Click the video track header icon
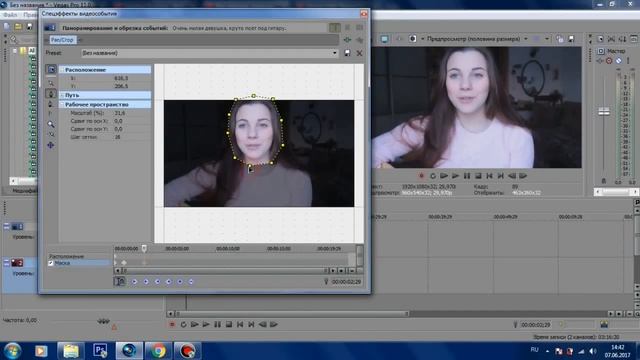This screenshot has height=360, width=640. tap(17, 227)
